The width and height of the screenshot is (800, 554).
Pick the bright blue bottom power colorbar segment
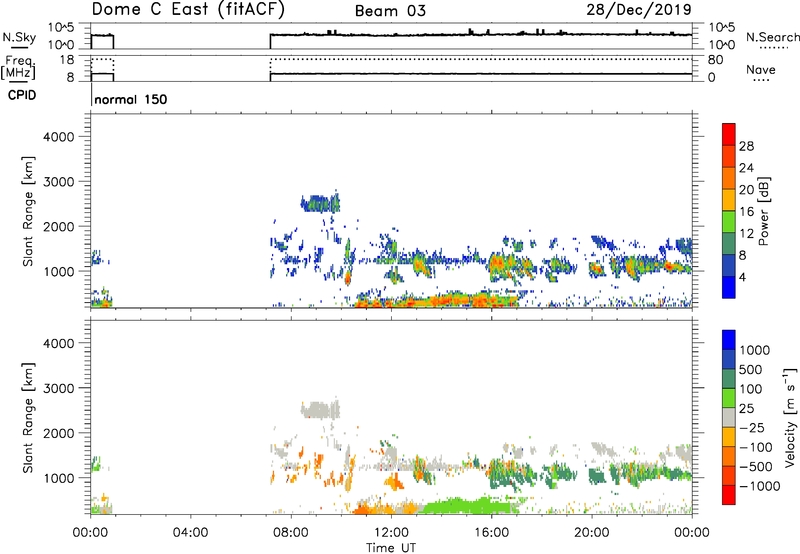click(729, 288)
